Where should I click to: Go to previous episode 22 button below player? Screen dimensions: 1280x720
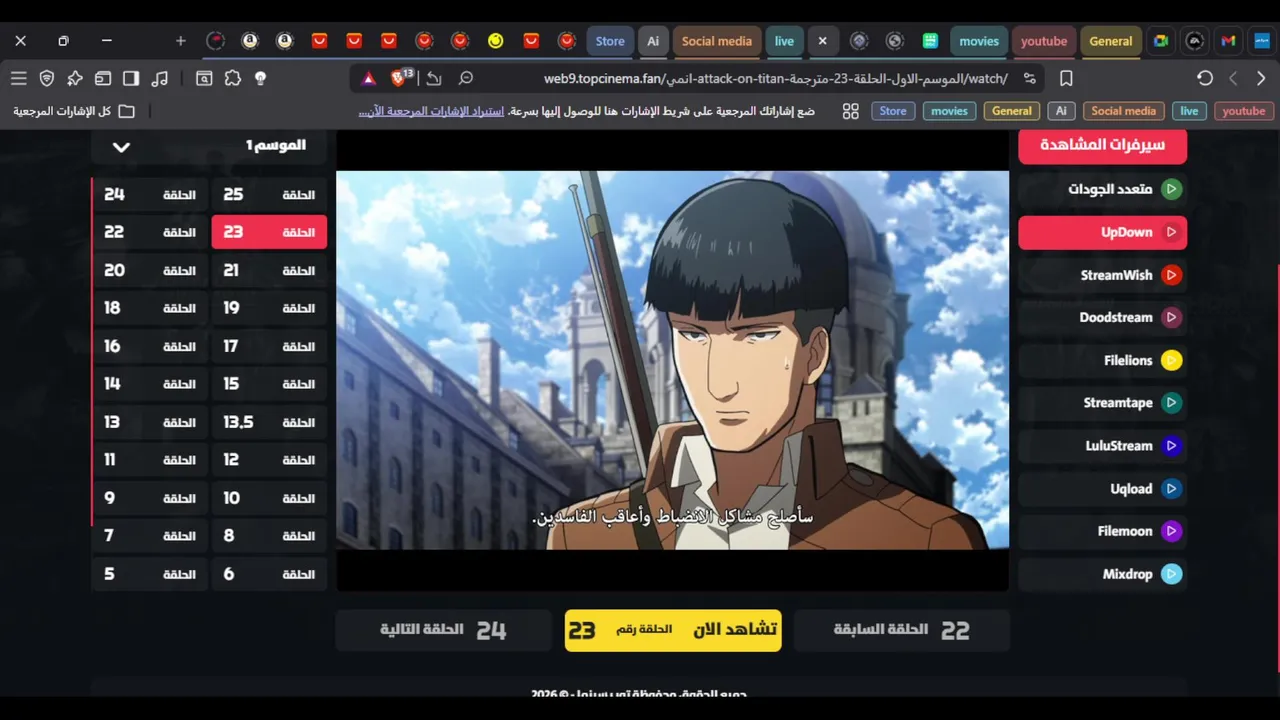click(902, 630)
